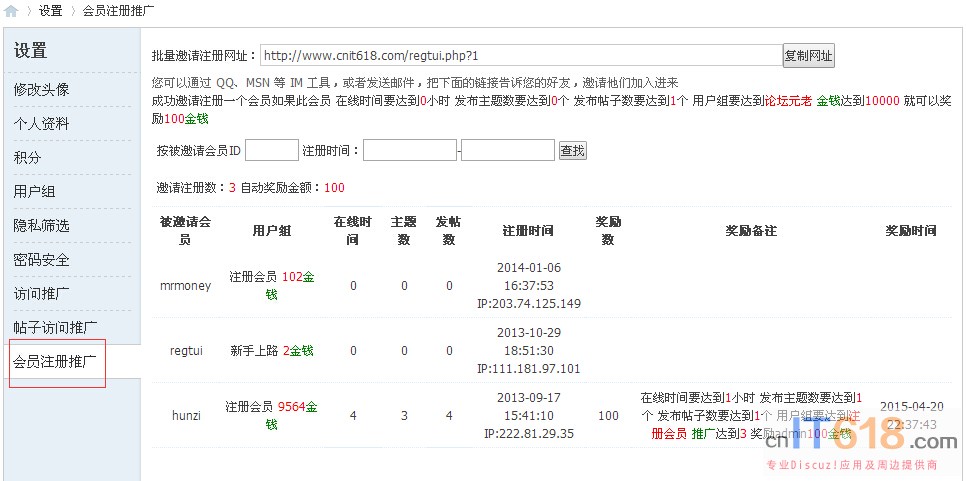Go to 访问推广 sidebar item

(x=41, y=294)
